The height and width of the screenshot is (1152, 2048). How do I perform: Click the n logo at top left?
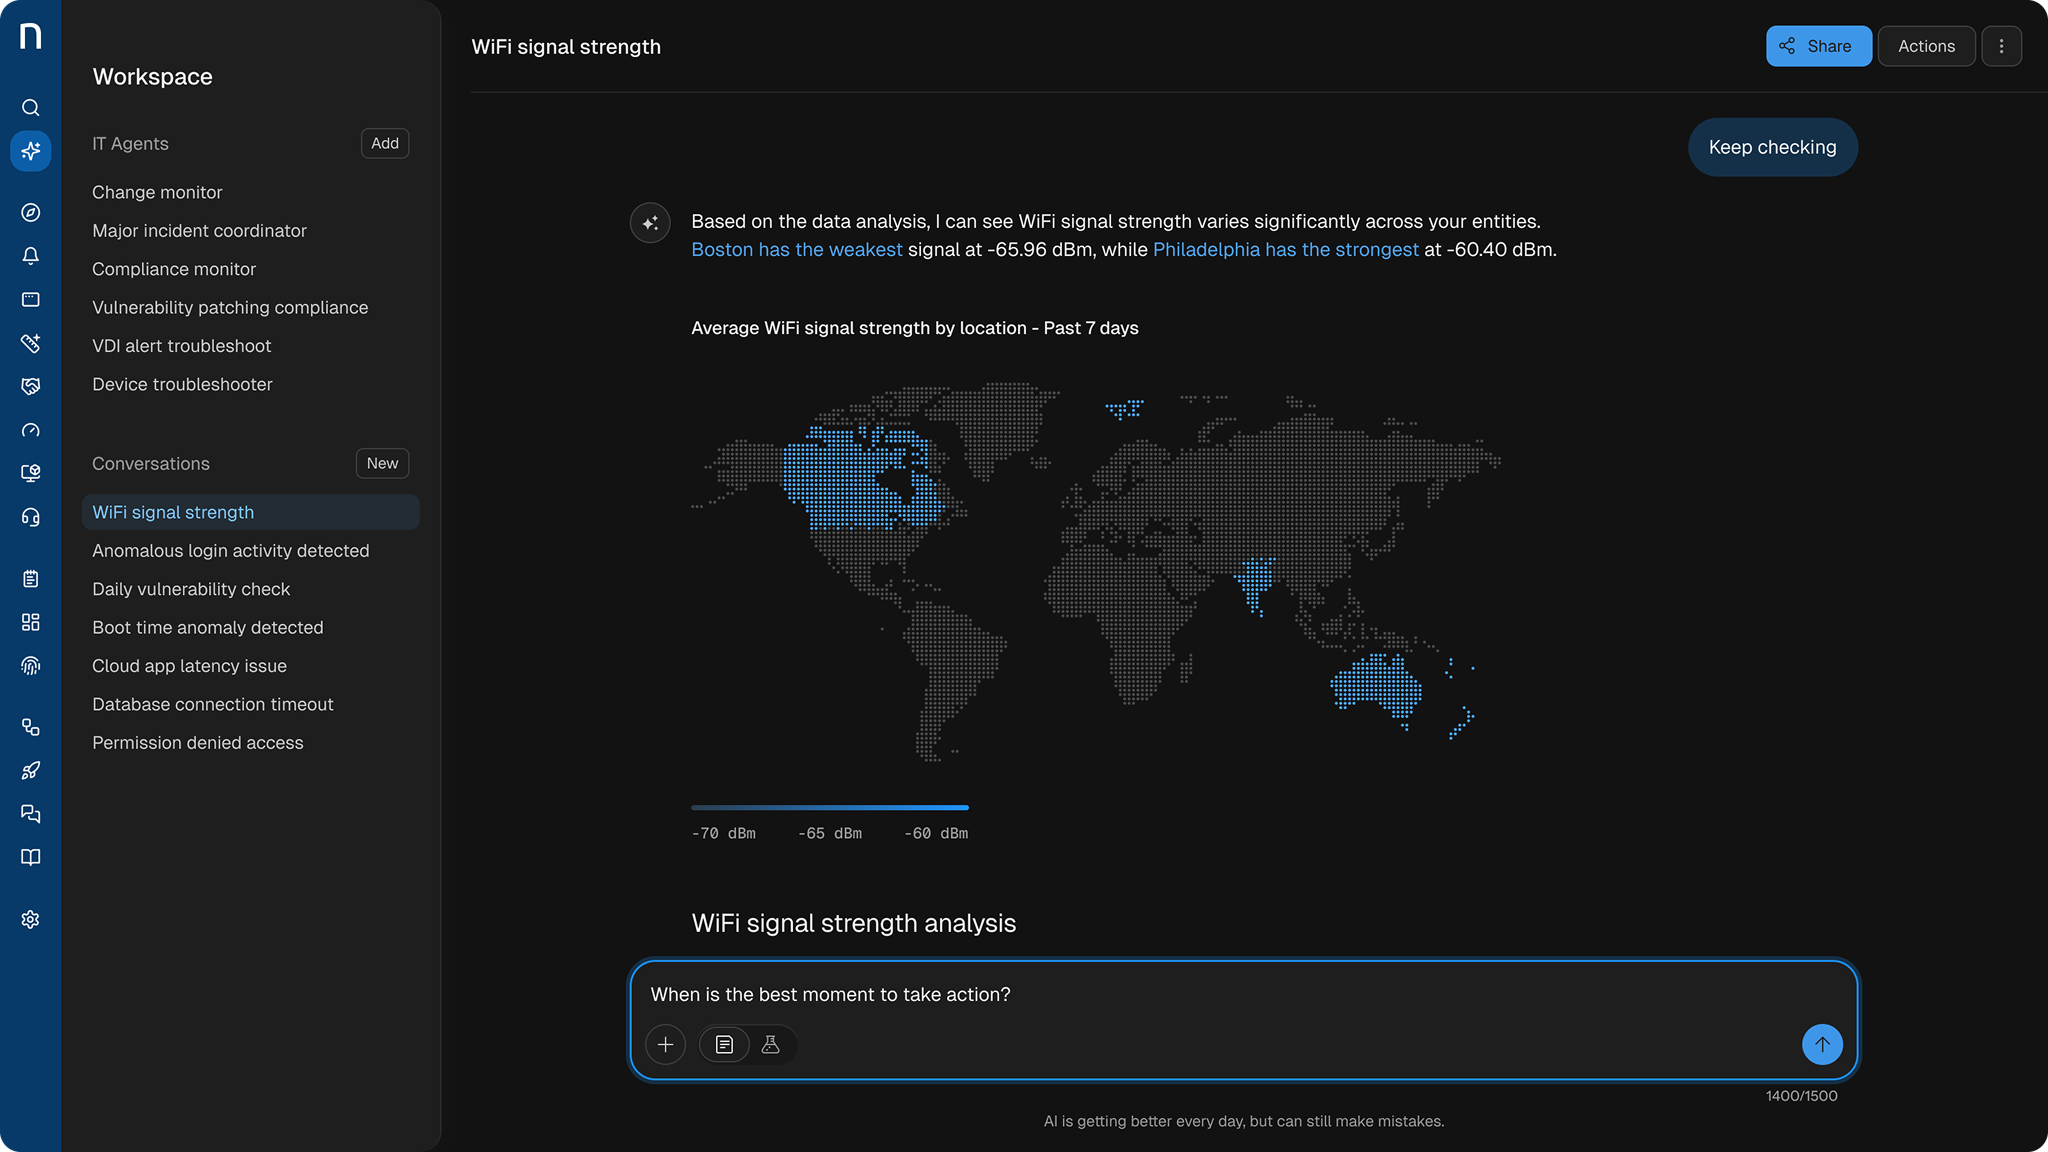pyautogui.click(x=31, y=36)
